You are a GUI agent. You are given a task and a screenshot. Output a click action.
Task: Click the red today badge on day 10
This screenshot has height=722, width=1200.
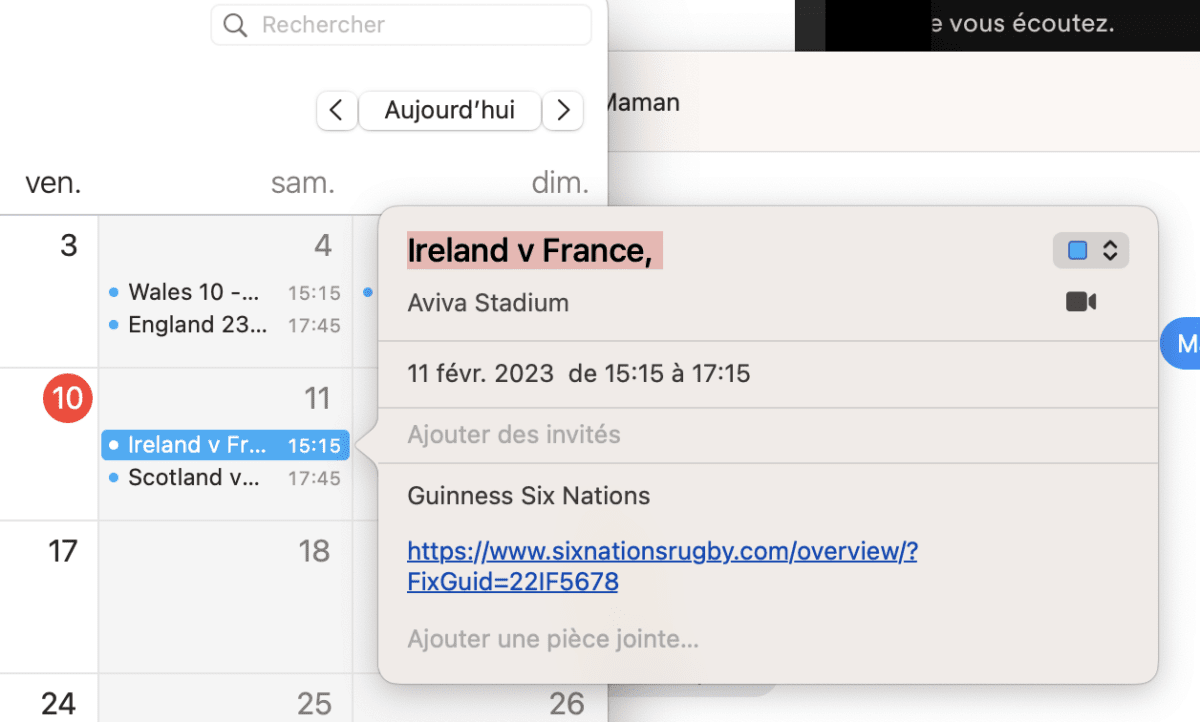coord(67,398)
